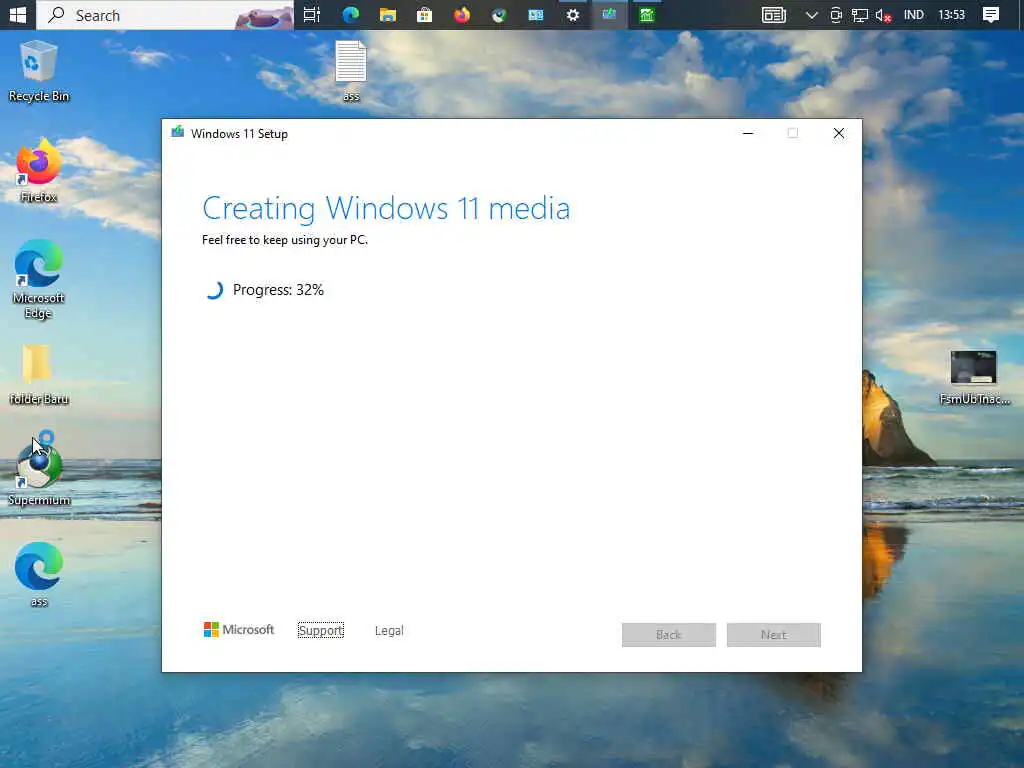The height and width of the screenshot is (768, 1024).
Task: Expand hidden system tray icons chevron
Action: 811,14
